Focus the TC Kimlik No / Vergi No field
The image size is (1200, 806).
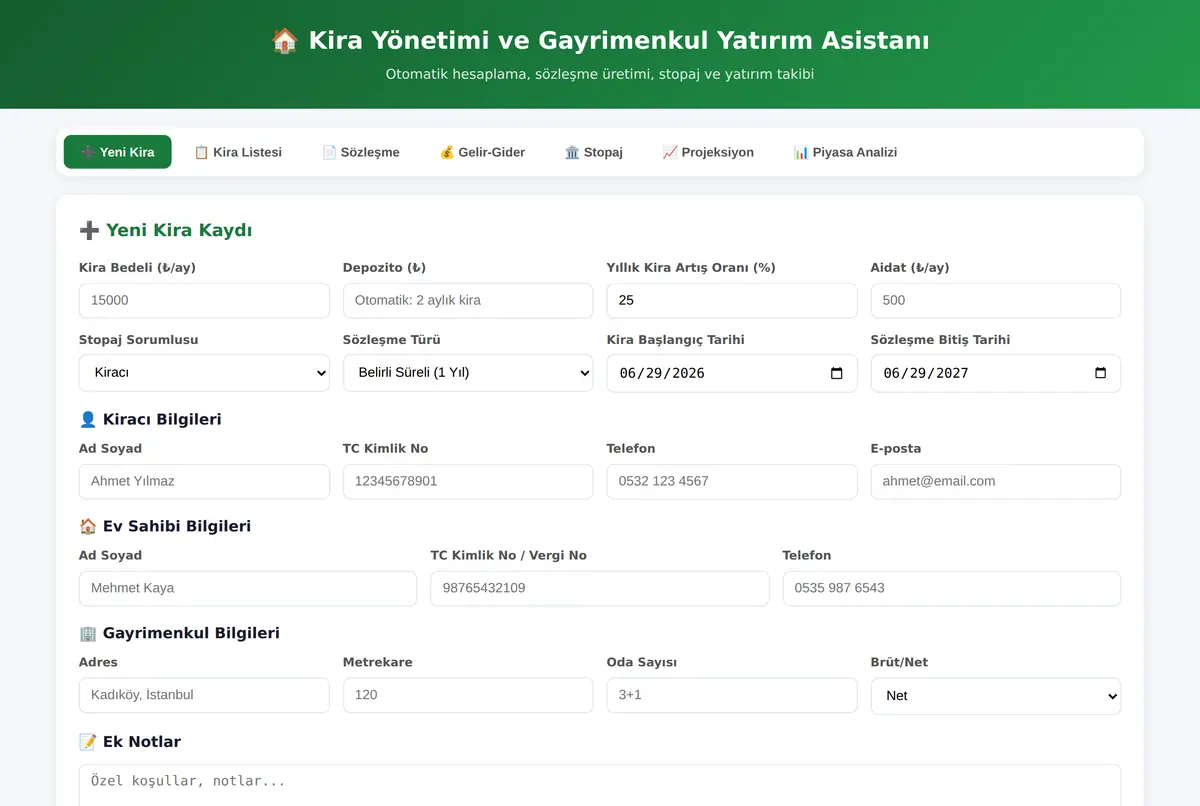(x=600, y=588)
